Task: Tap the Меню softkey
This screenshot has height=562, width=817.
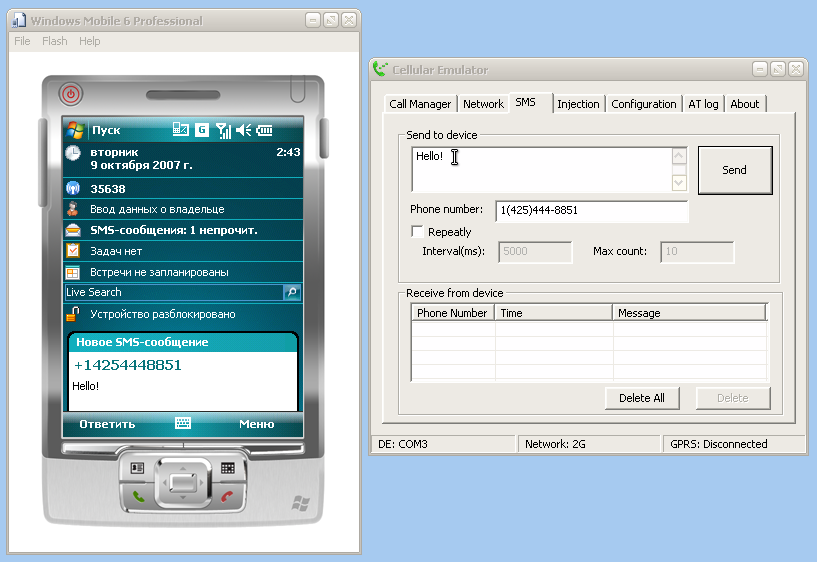Action: point(257,424)
